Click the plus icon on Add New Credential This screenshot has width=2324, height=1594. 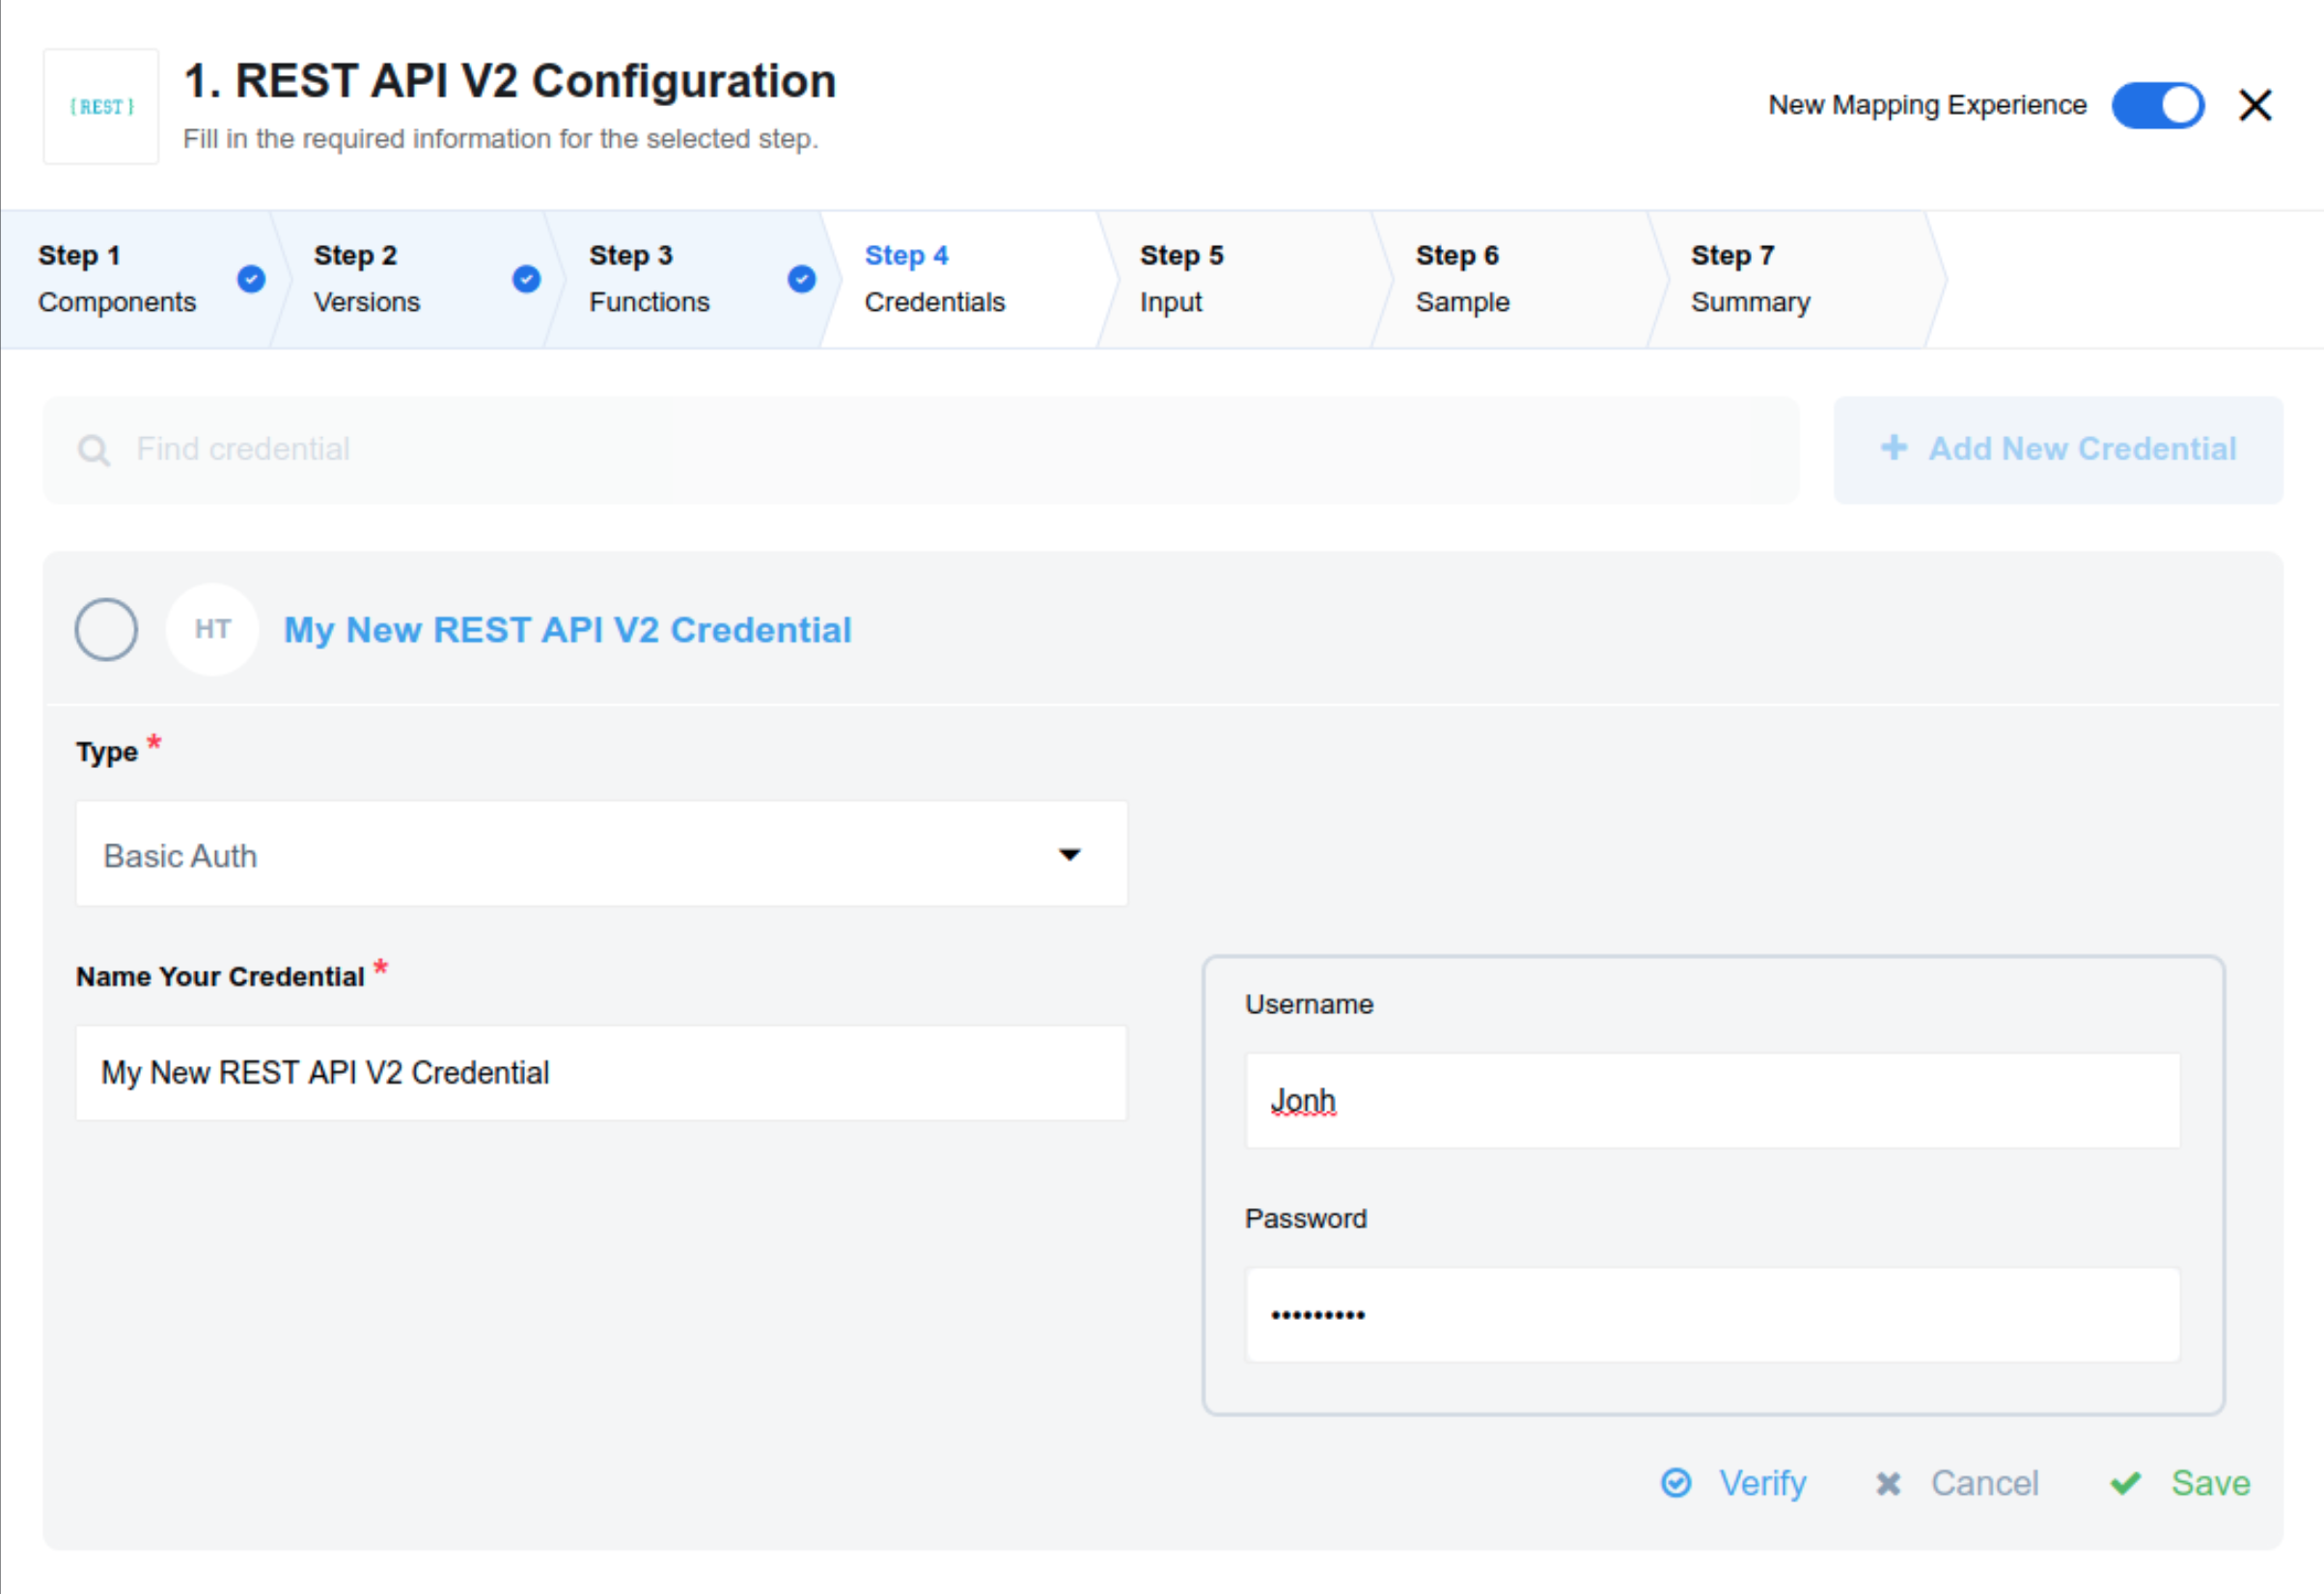coord(1896,448)
